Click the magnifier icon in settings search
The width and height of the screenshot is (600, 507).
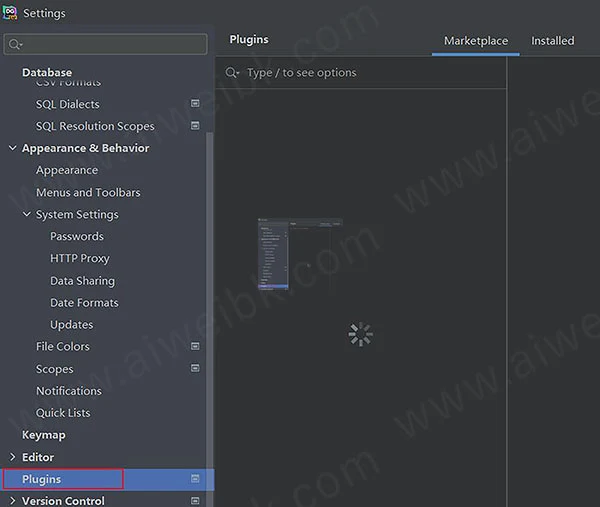pyautogui.click(x=14, y=45)
